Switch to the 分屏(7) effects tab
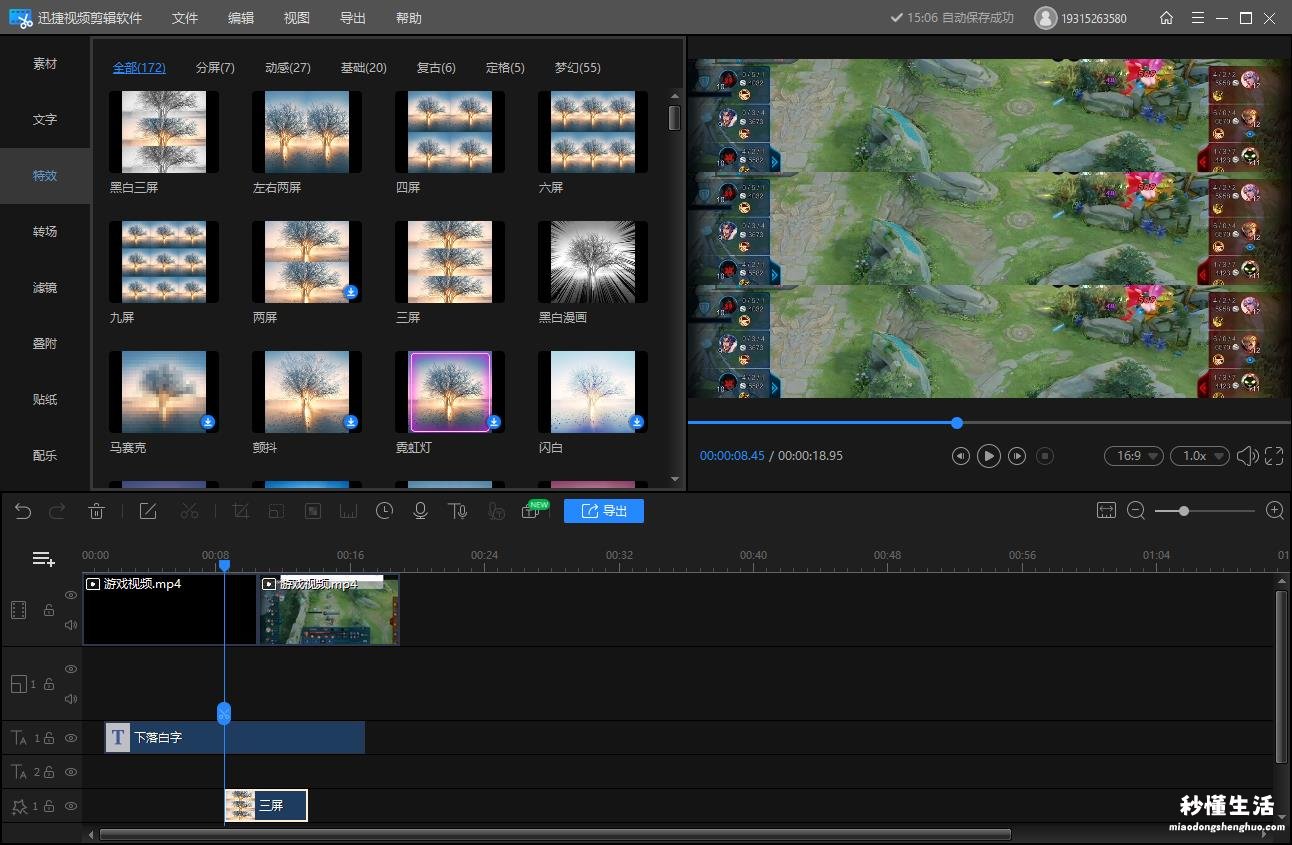The width and height of the screenshot is (1292, 845). coord(215,68)
